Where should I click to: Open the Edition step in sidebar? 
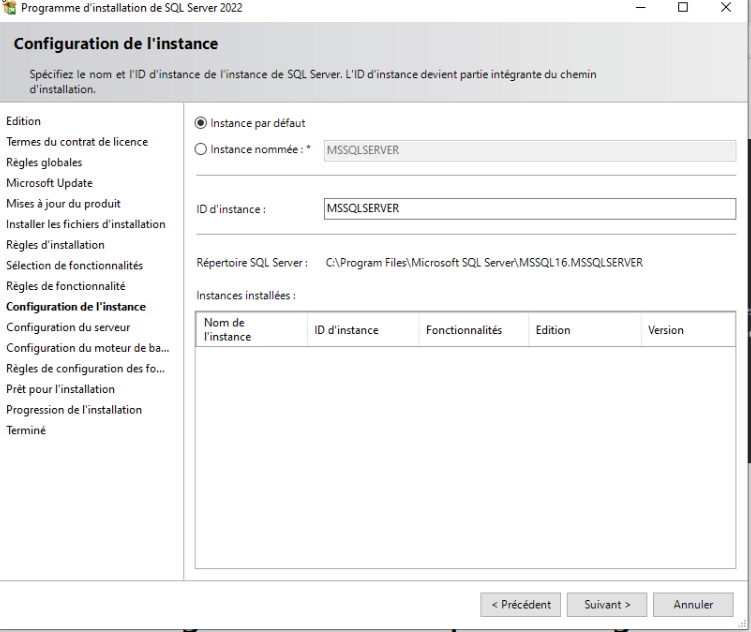(23, 121)
